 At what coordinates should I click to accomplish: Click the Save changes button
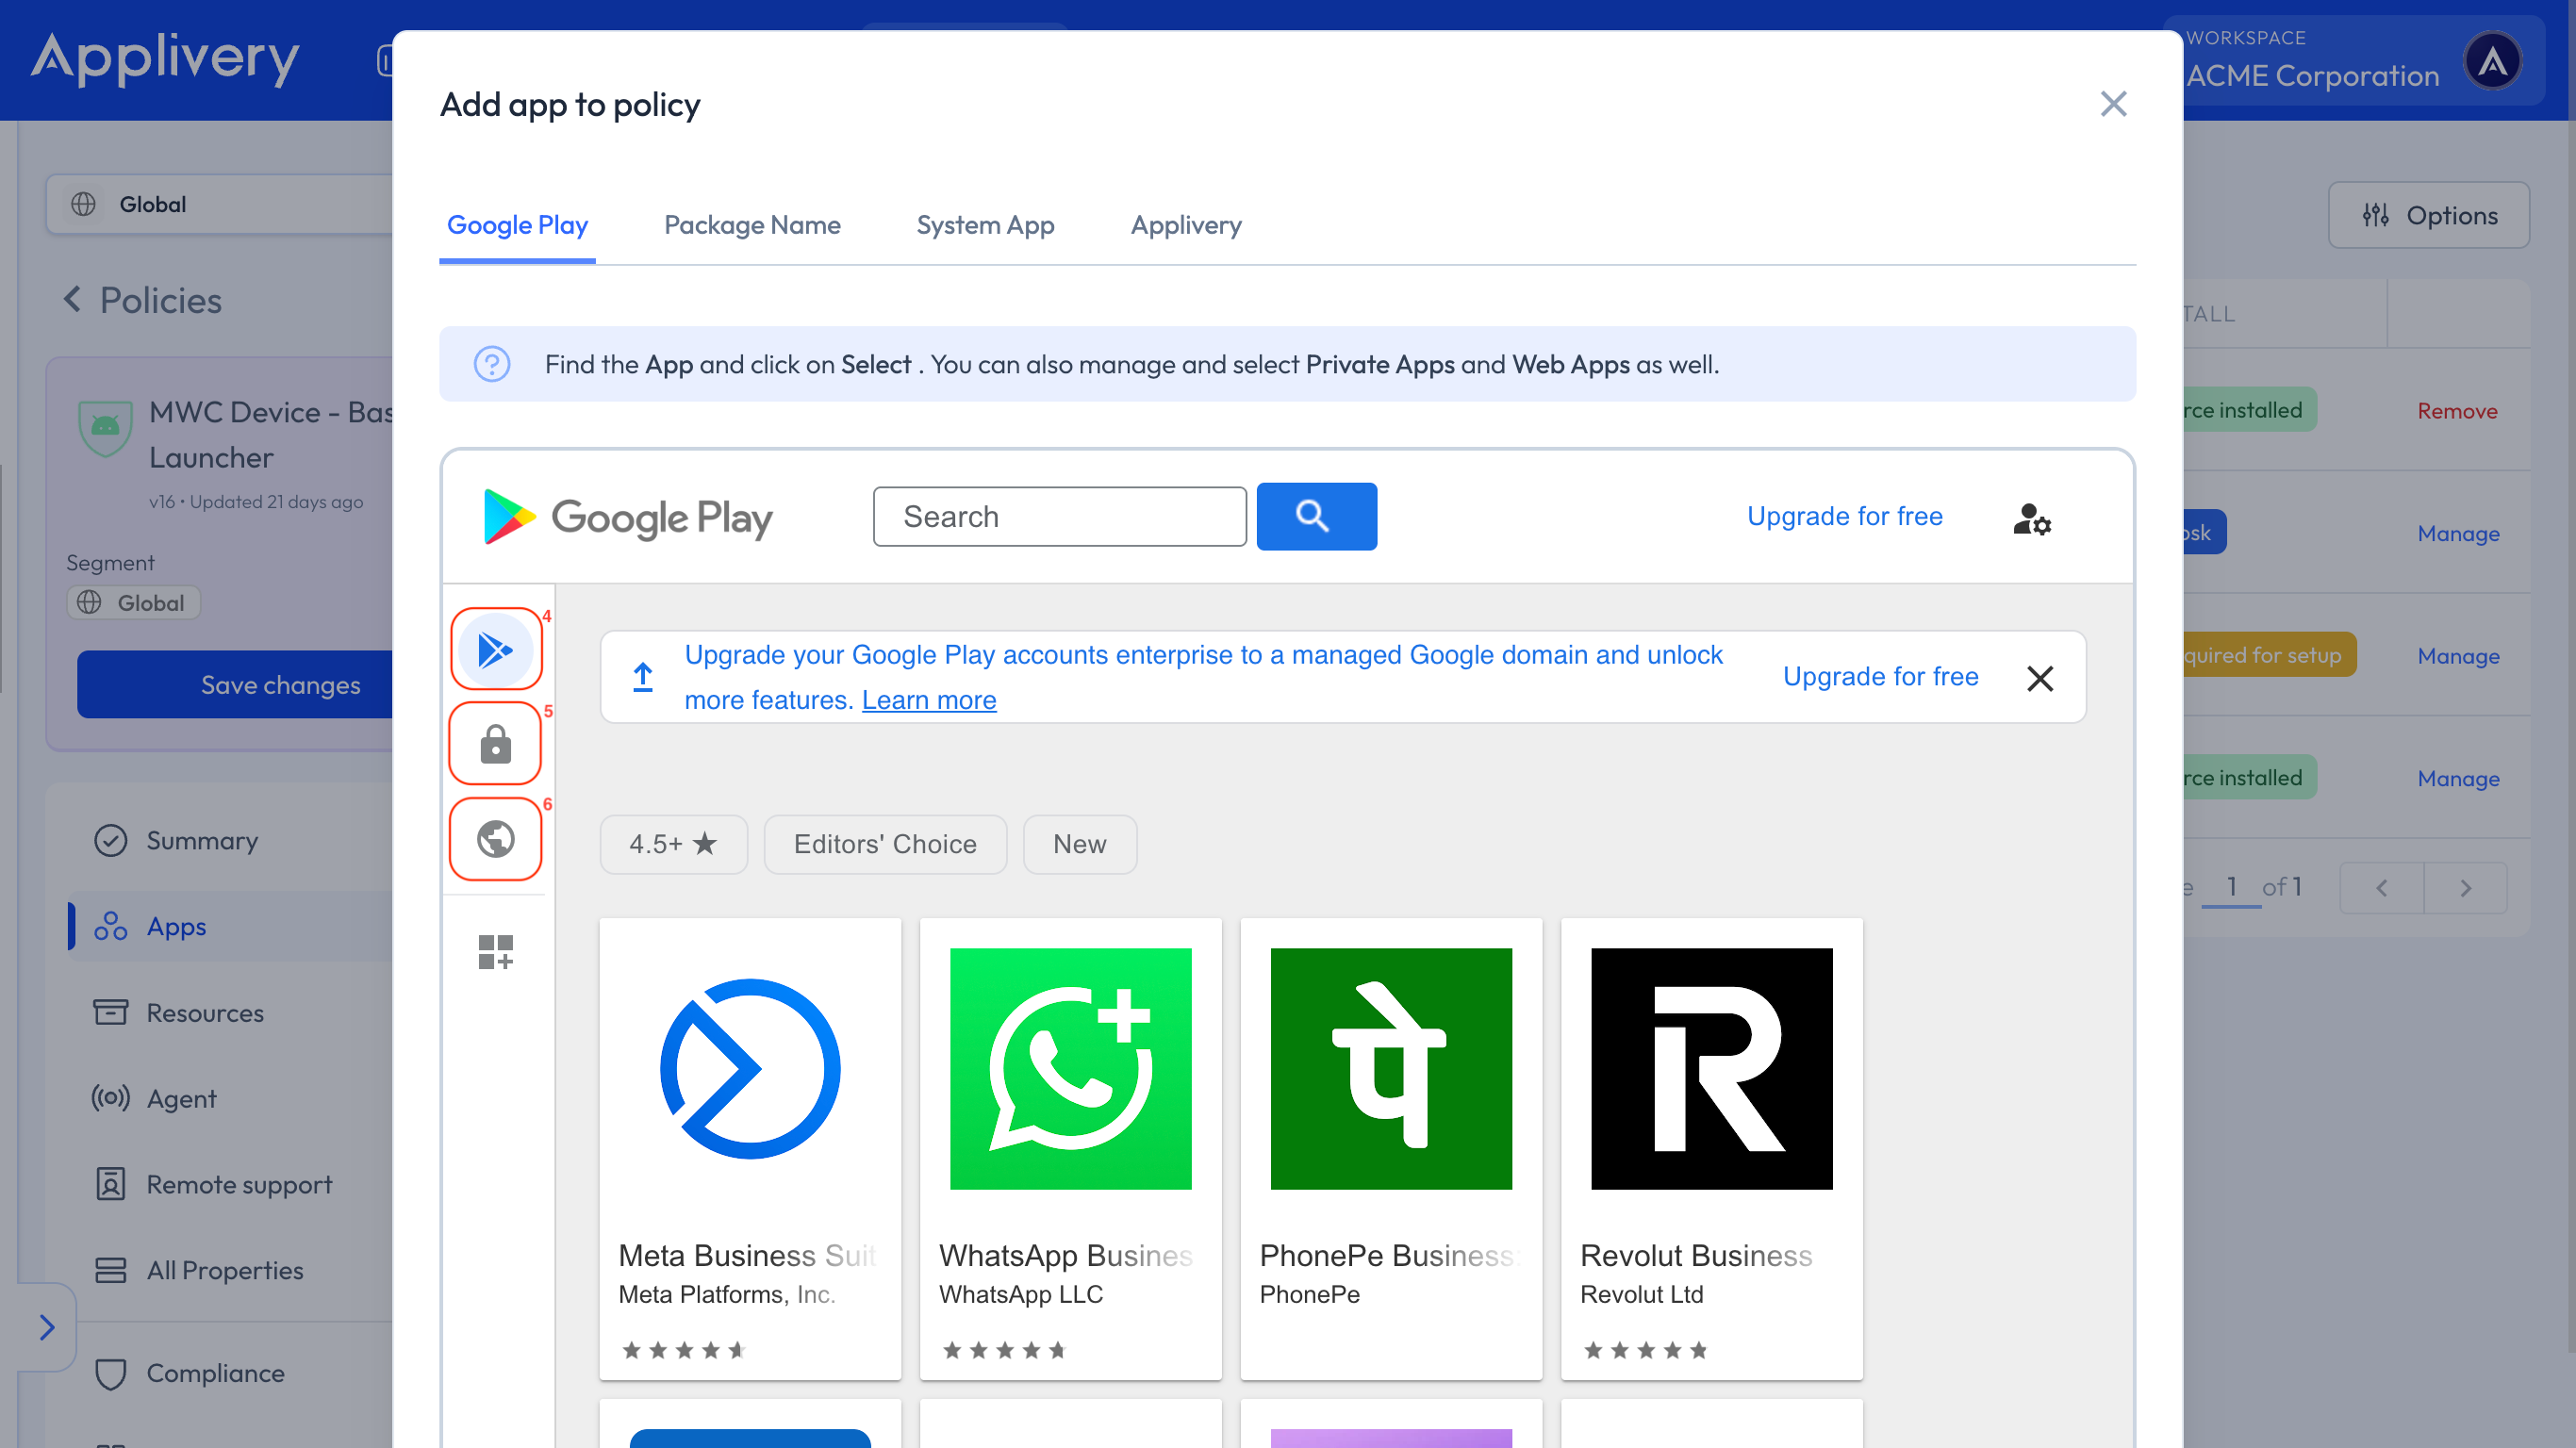[280, 685]
